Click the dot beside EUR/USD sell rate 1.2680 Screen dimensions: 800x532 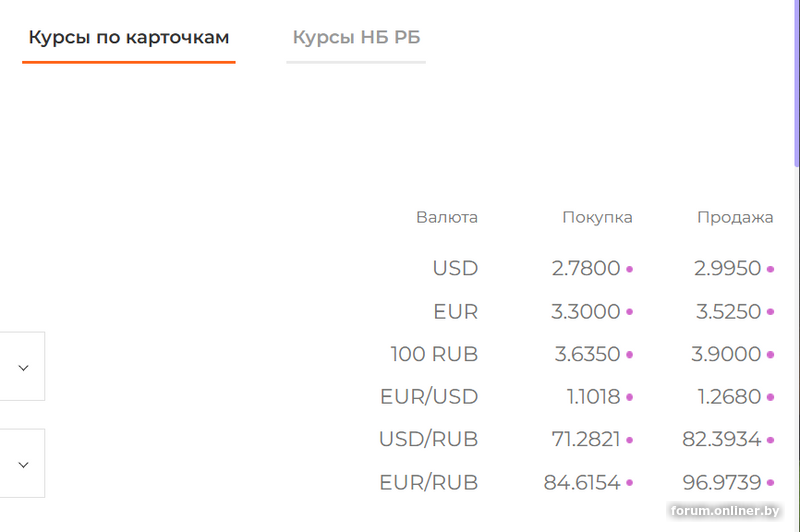(x=771, y=398)
